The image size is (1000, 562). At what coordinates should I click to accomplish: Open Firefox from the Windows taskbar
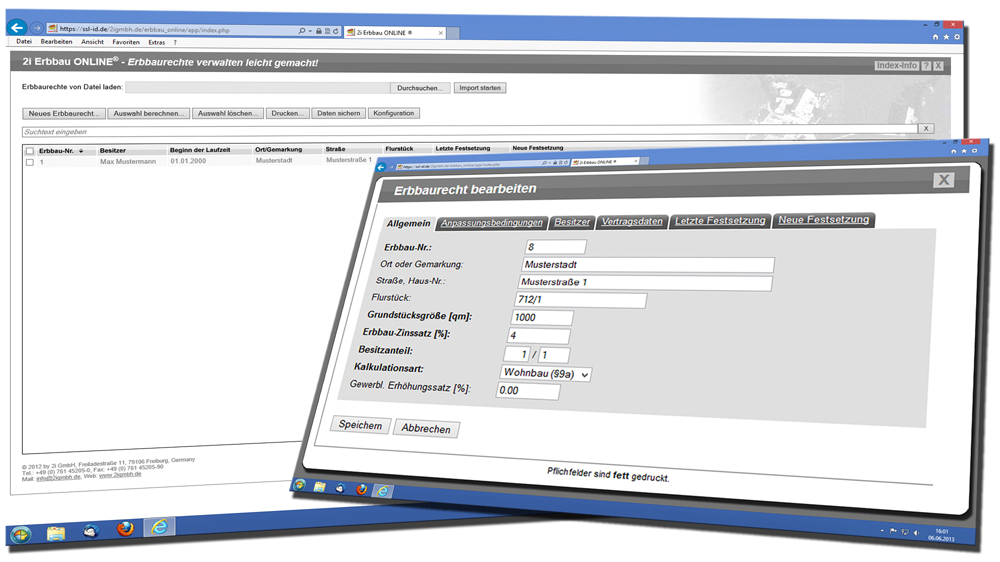point(125,529)
